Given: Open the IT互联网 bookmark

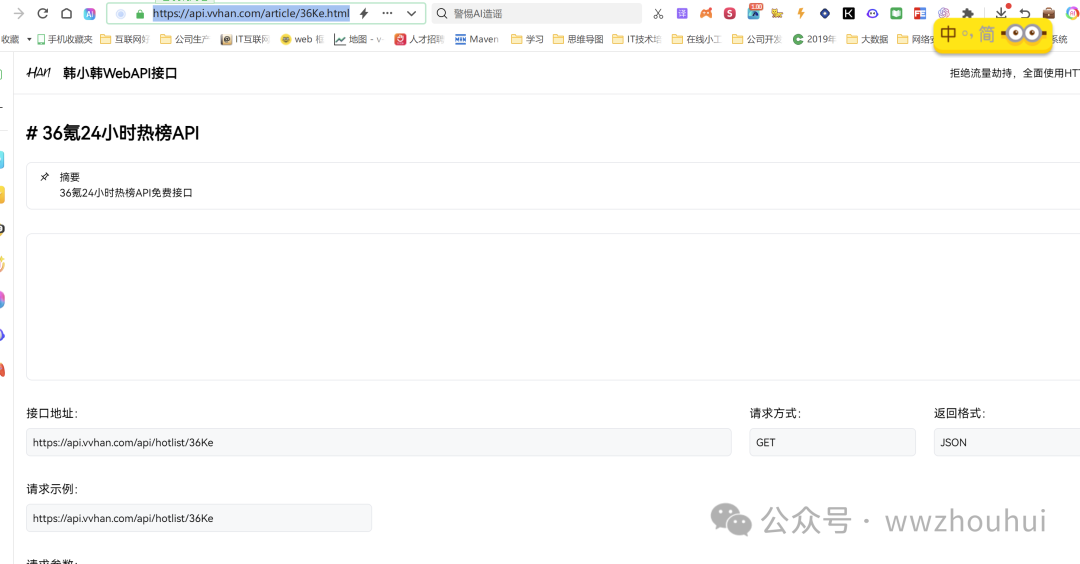Looking at the screenshot, I should 245,39.
